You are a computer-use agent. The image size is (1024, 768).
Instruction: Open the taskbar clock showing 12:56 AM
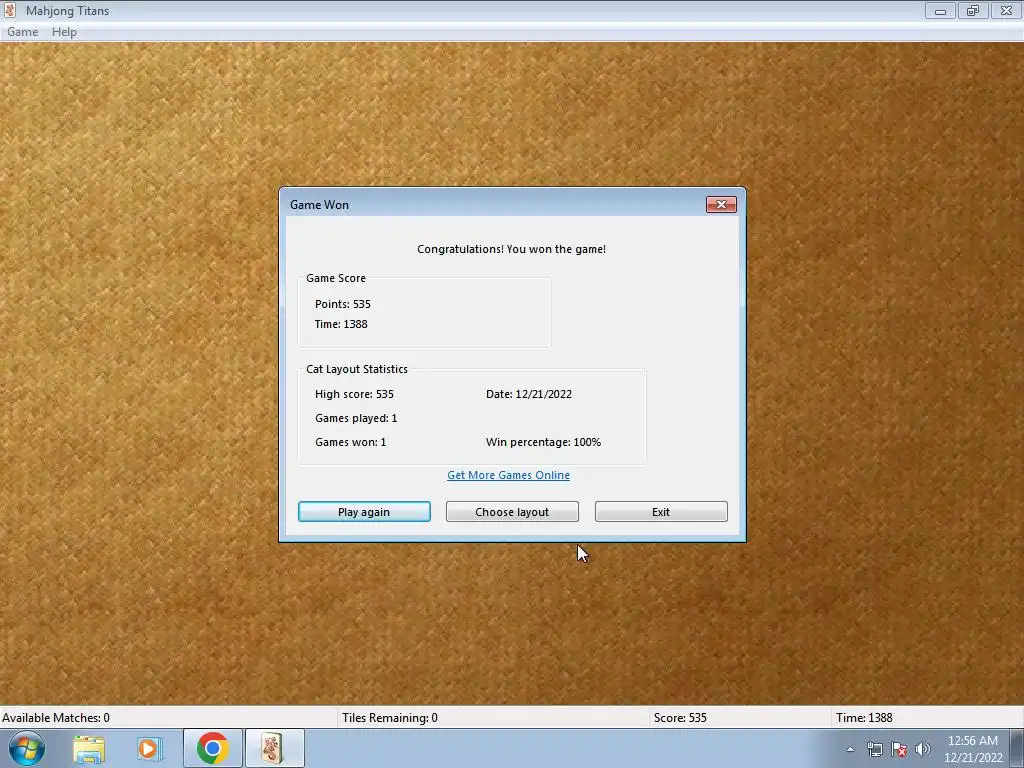pyautogui.click(x=973, y=749)
